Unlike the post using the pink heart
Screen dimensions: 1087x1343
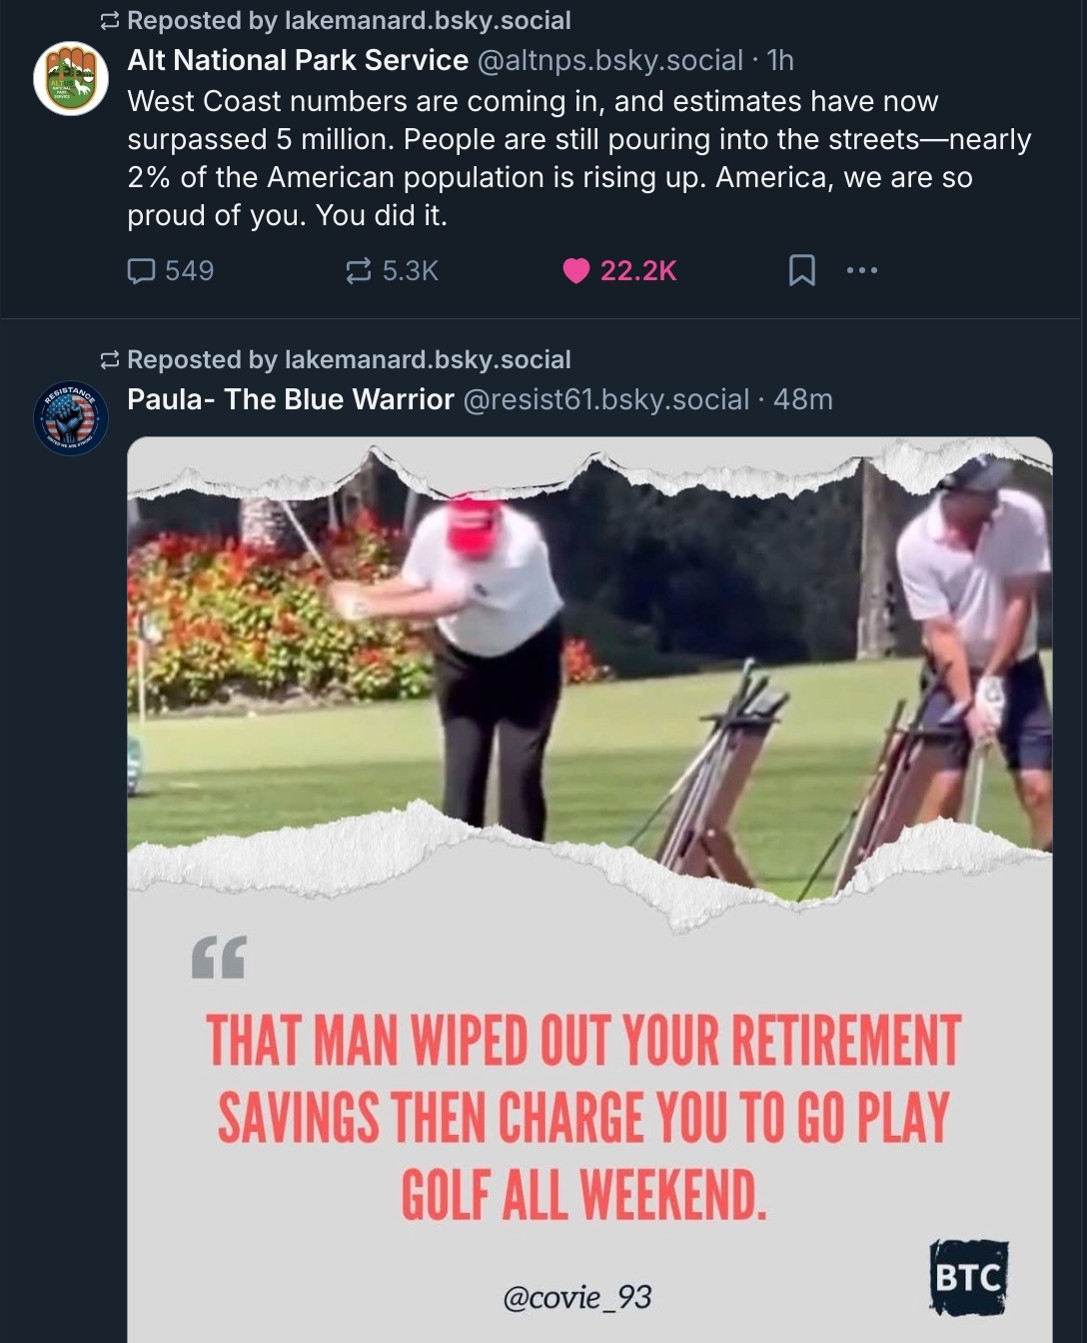click(x=576, y=271)
